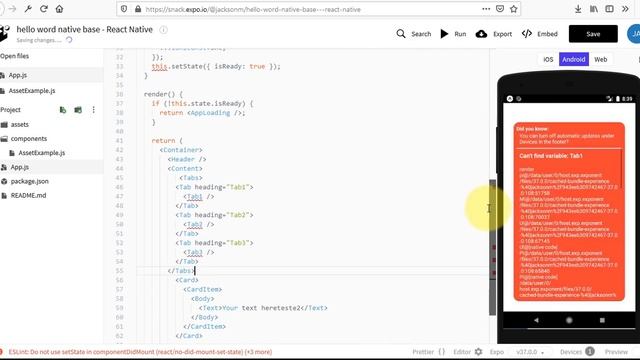
Task: Toggle Prettier formatting in the footer
Action: (x=428, y=351)
